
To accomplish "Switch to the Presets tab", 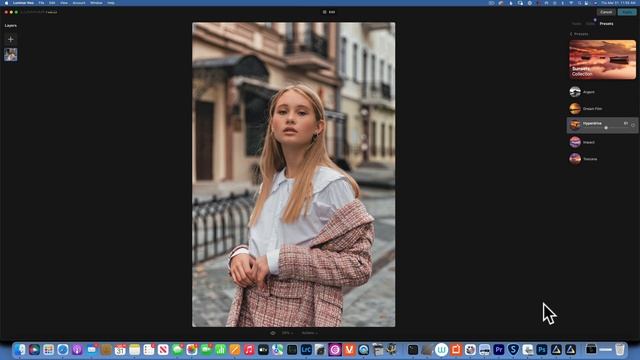I will pyautogui.click(x=607, y=24).
